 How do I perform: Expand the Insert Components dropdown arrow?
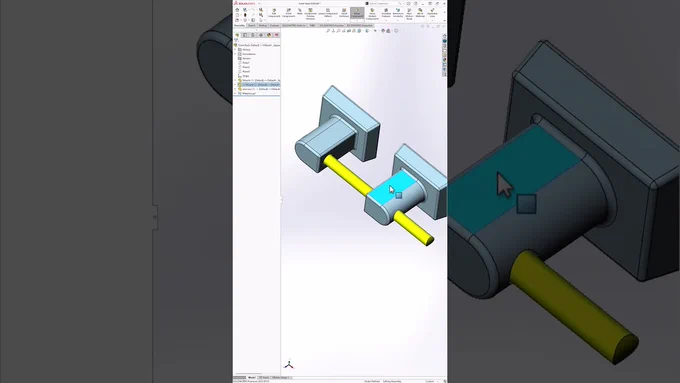(288, 20)
